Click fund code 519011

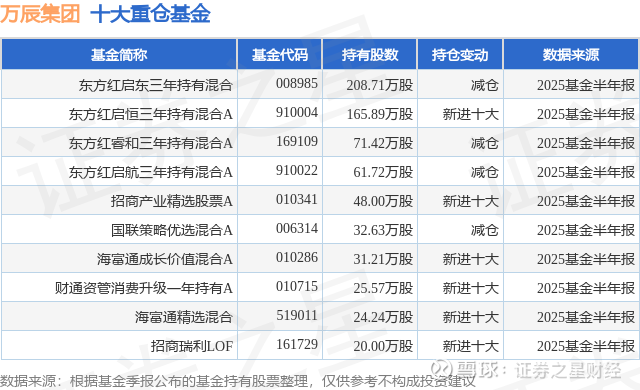coord(297,315)
